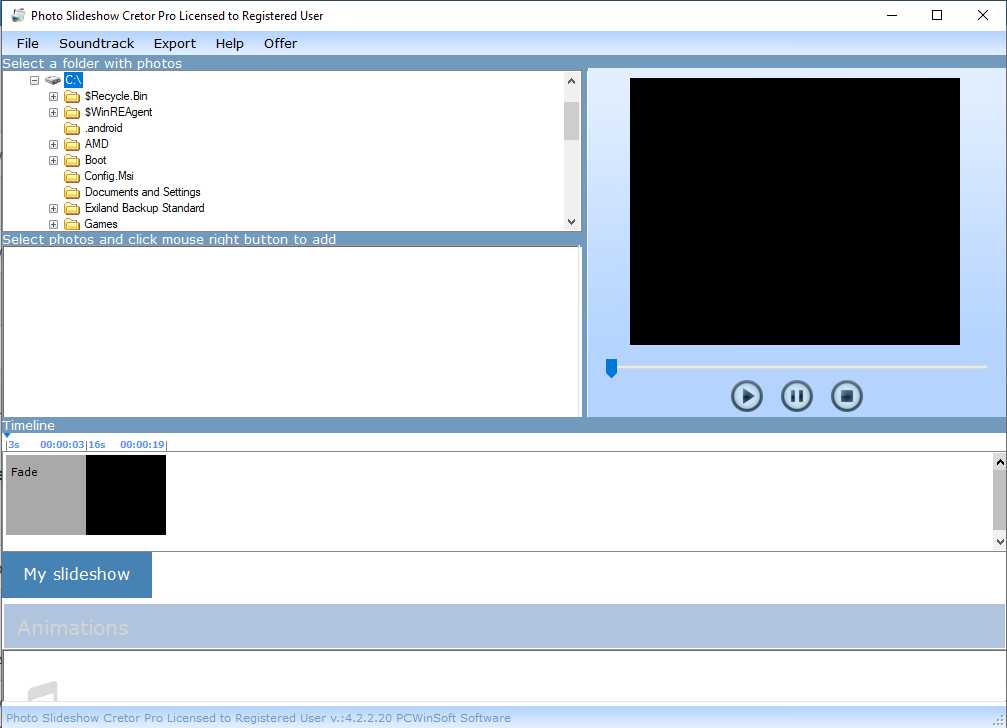The width and height of the screenshot is (1007, 728).
Task: Click the .android folder icon
Action: [72, 128]
